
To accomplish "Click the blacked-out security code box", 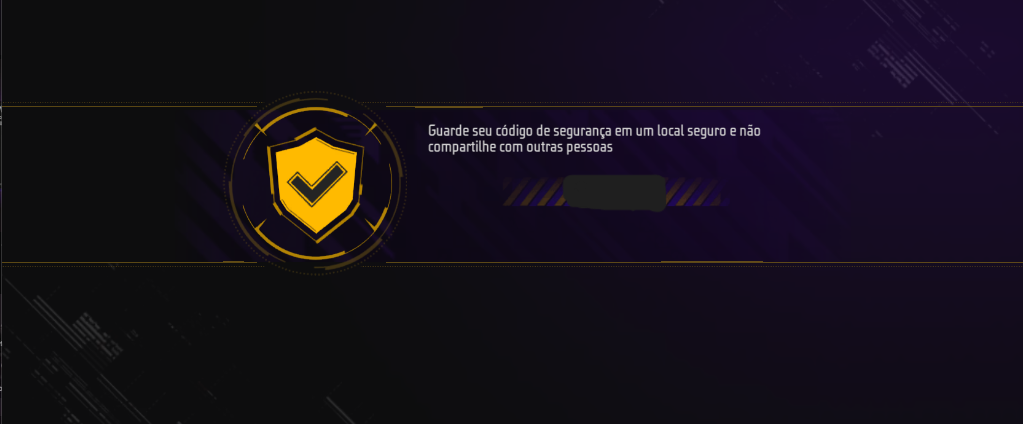I will 614,193.
